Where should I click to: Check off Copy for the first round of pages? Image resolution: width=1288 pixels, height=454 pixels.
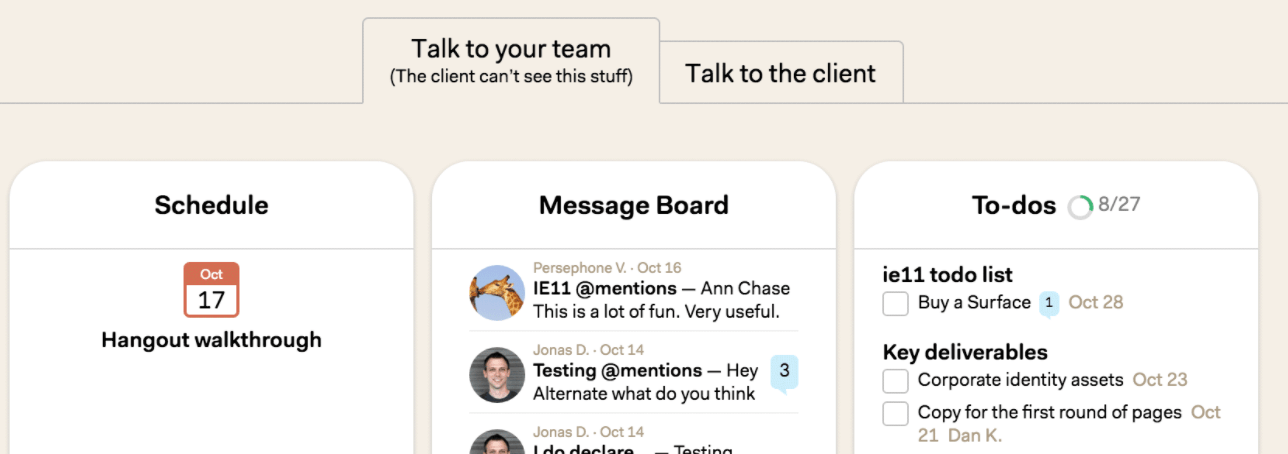[x=896, y=413]
